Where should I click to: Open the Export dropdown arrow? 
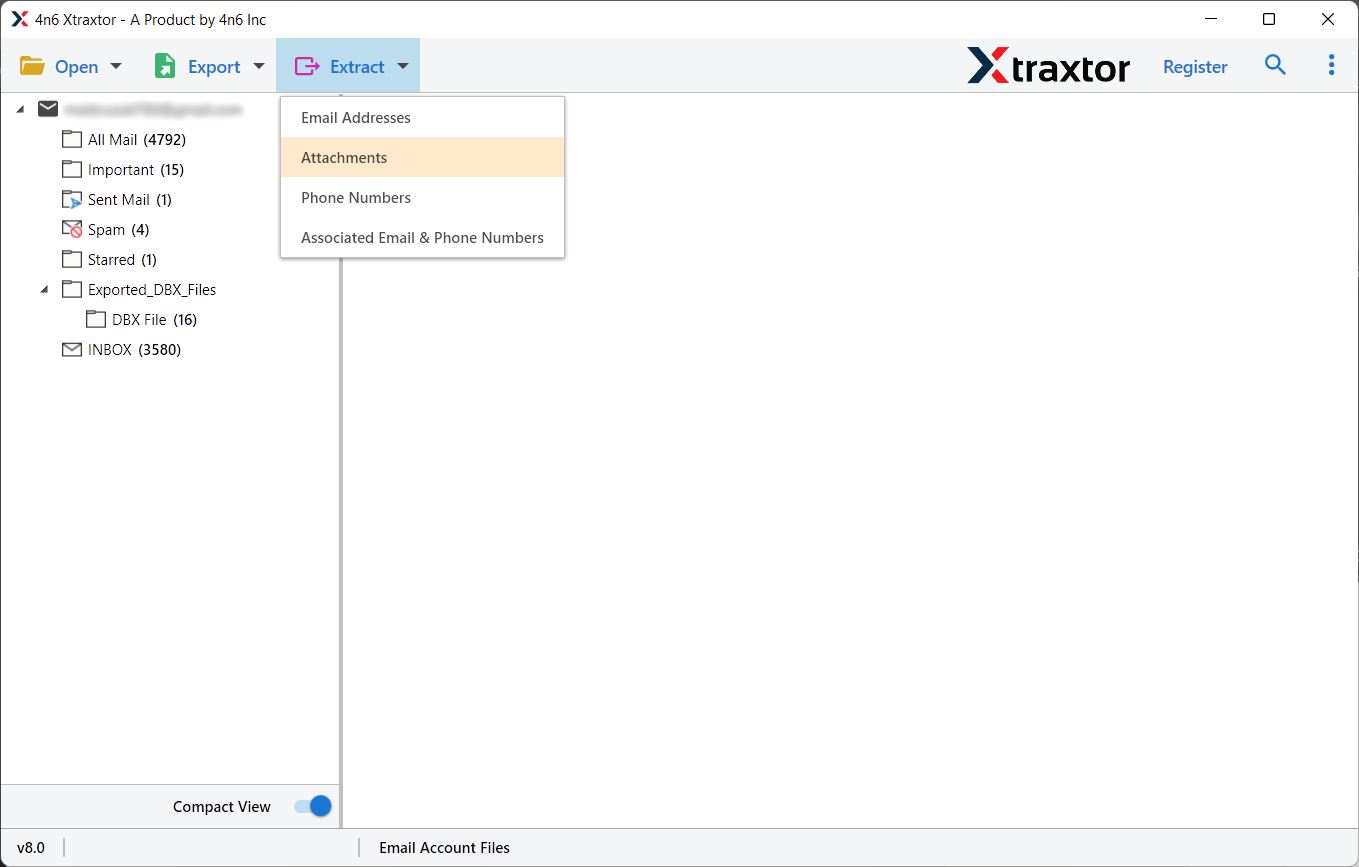tap(258, 65)
